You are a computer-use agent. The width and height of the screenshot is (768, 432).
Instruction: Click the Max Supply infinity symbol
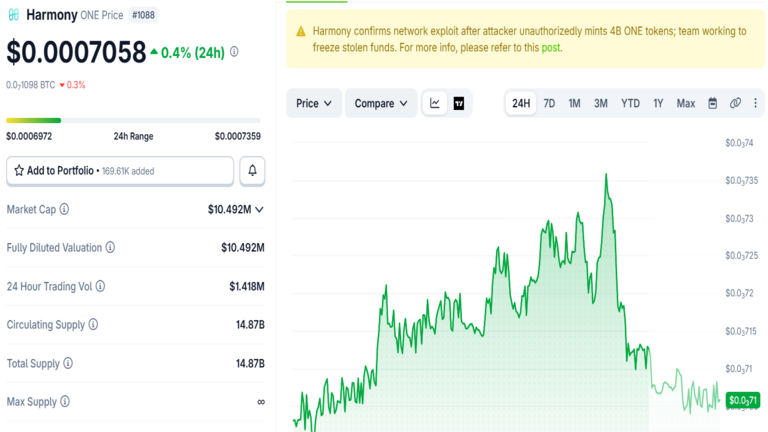click(261, 402)
